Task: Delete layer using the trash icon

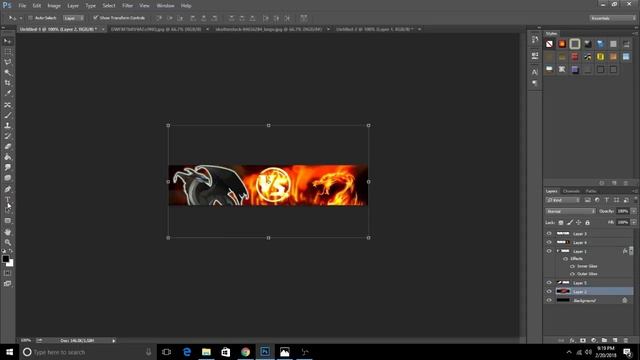Action: 626,340
